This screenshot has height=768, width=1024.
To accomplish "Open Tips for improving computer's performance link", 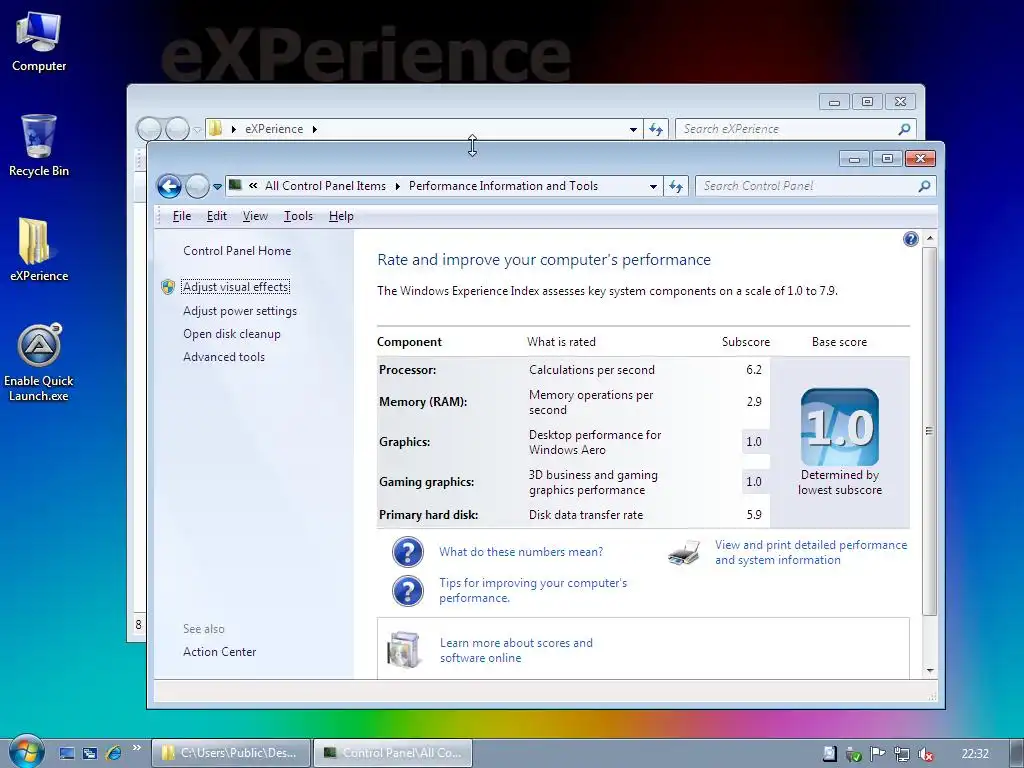I will pyautogui.click(x=533, y=590).
